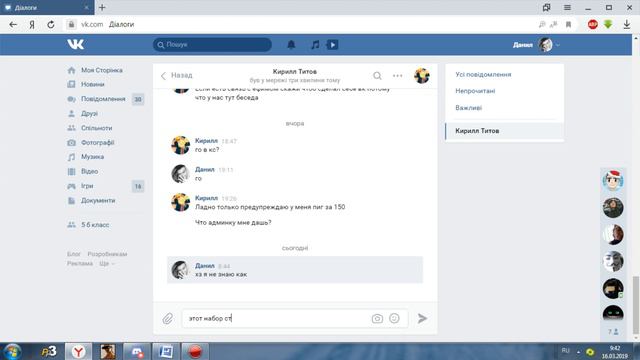Open the Word-like app in taskbar

[x=166, y=351]
